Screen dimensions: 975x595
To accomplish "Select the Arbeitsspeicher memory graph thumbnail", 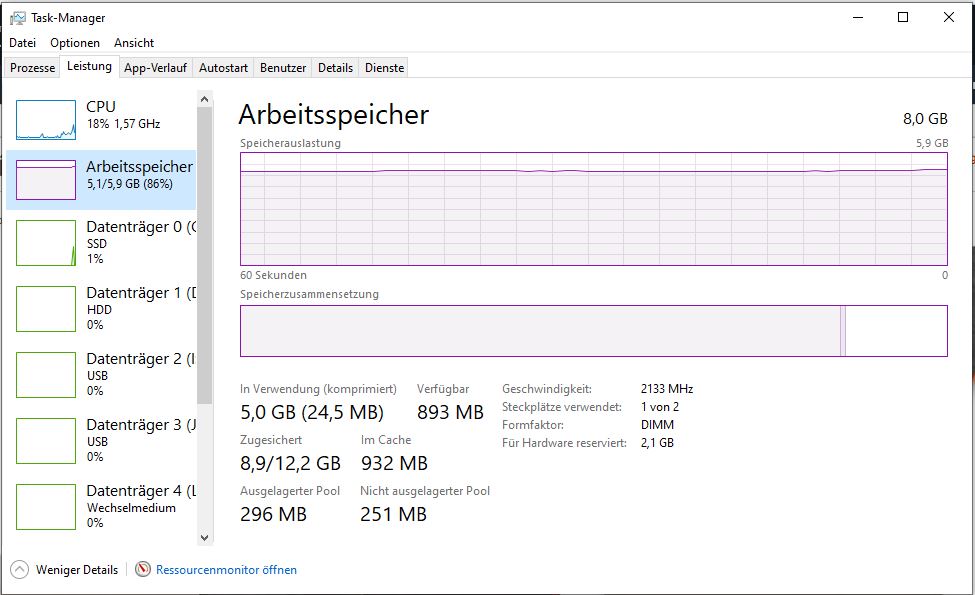I will tap(46, 180).
